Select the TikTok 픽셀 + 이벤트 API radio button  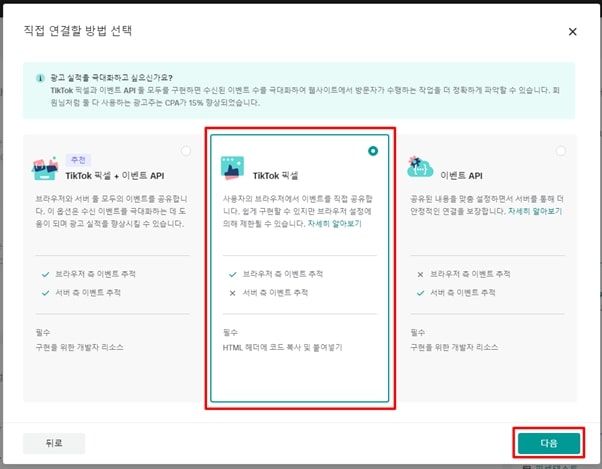click(186, 151)
